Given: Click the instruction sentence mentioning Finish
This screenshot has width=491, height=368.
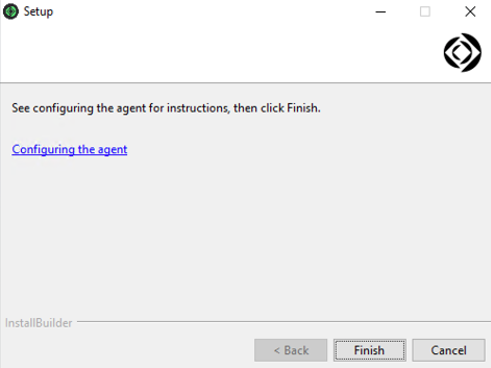Looking at the screenshot, I should (x=166, y=108).
